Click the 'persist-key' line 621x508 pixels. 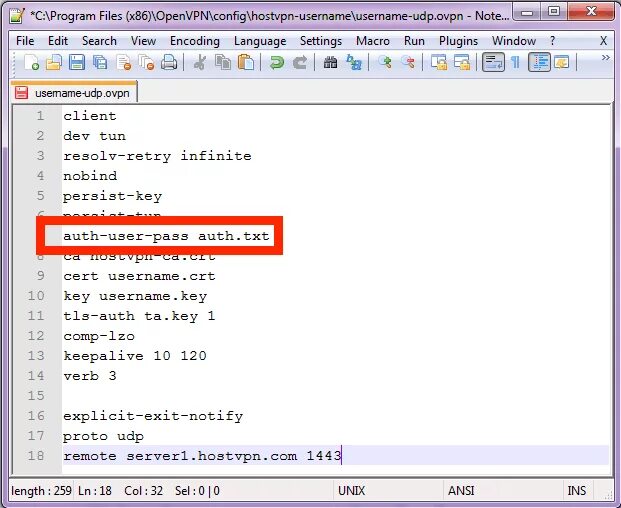click(112, 196)
